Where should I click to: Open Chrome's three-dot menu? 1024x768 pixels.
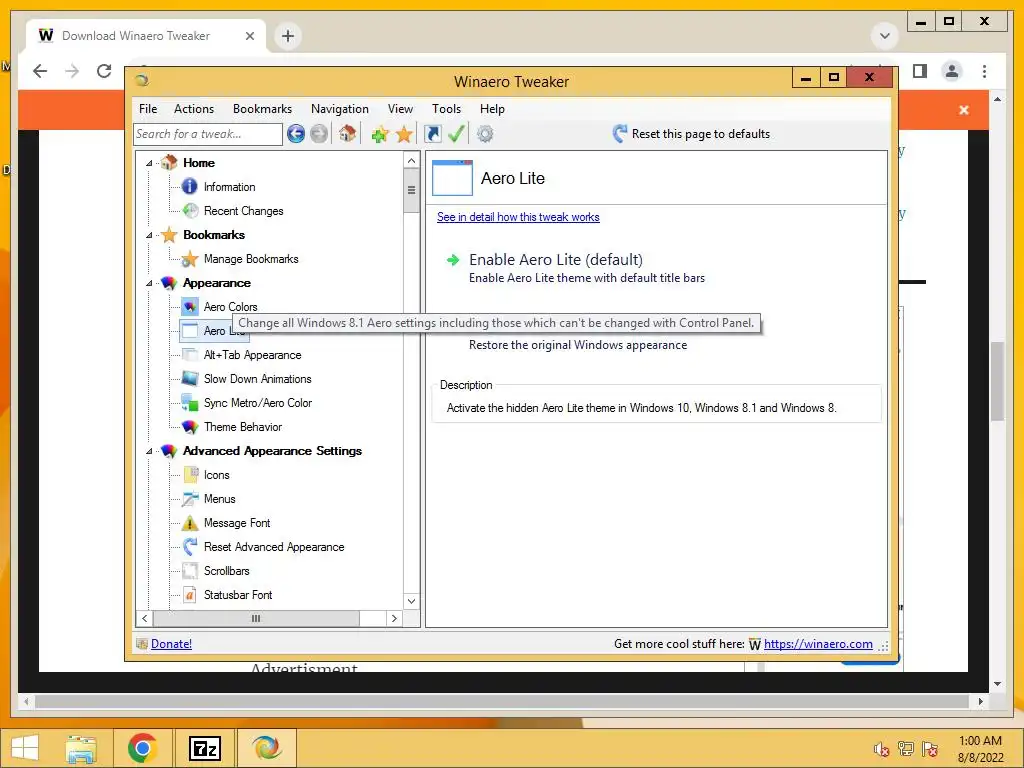984,71
